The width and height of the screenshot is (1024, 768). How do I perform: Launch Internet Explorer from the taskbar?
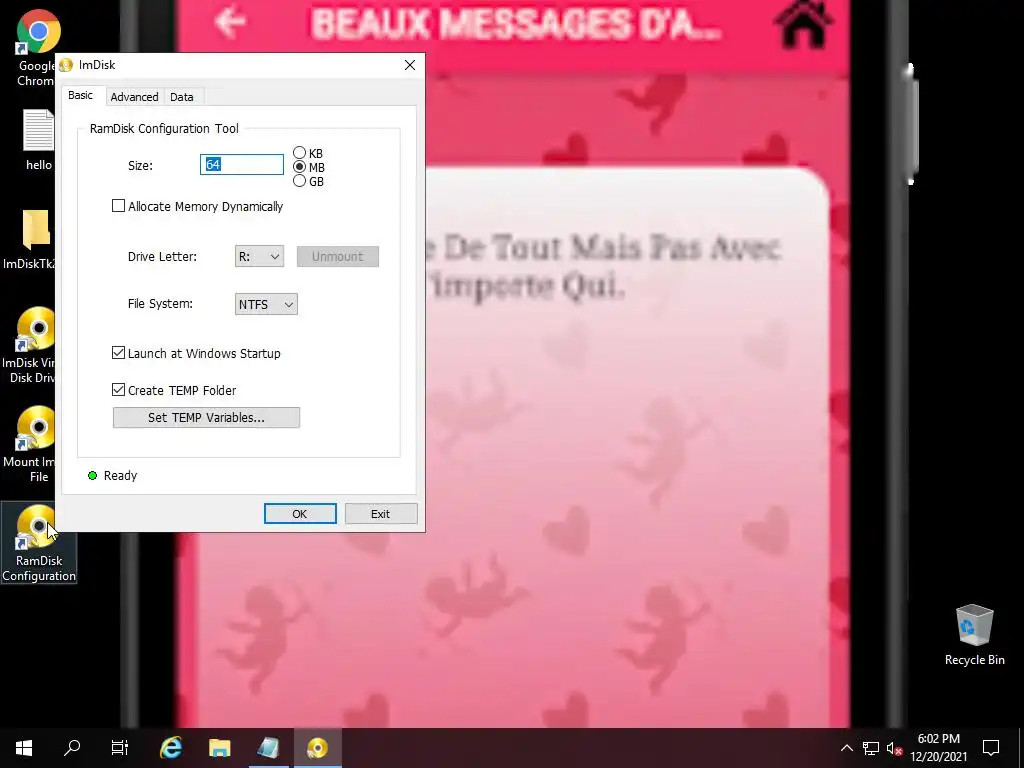[170, 748]
